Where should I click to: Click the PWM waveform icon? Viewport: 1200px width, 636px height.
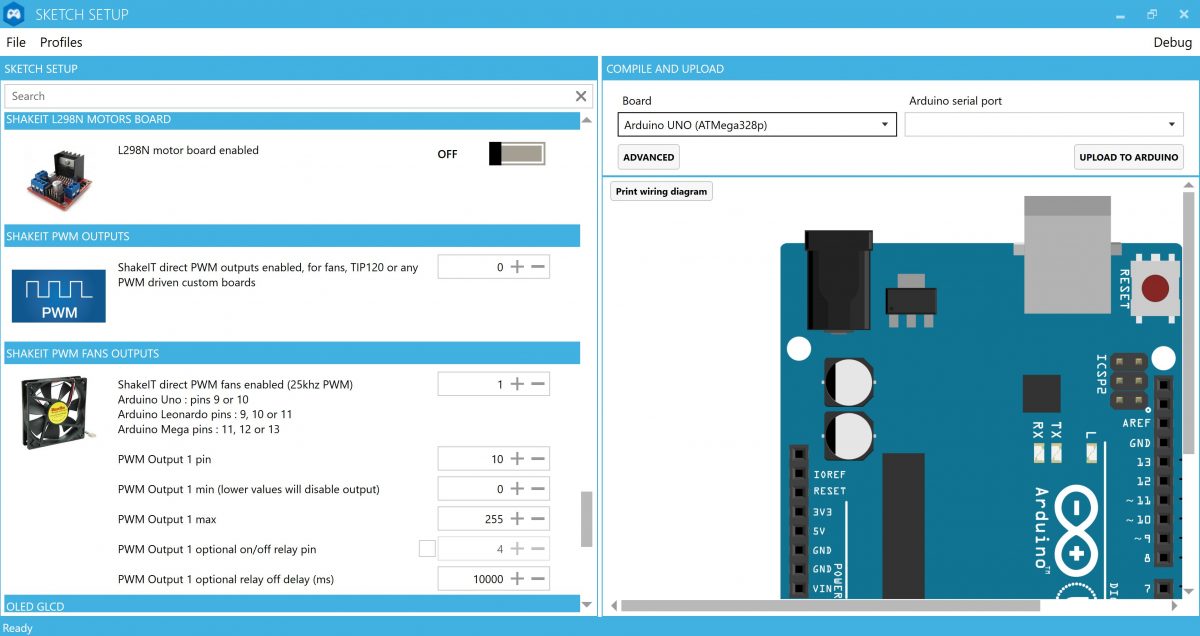click(58, 295)
